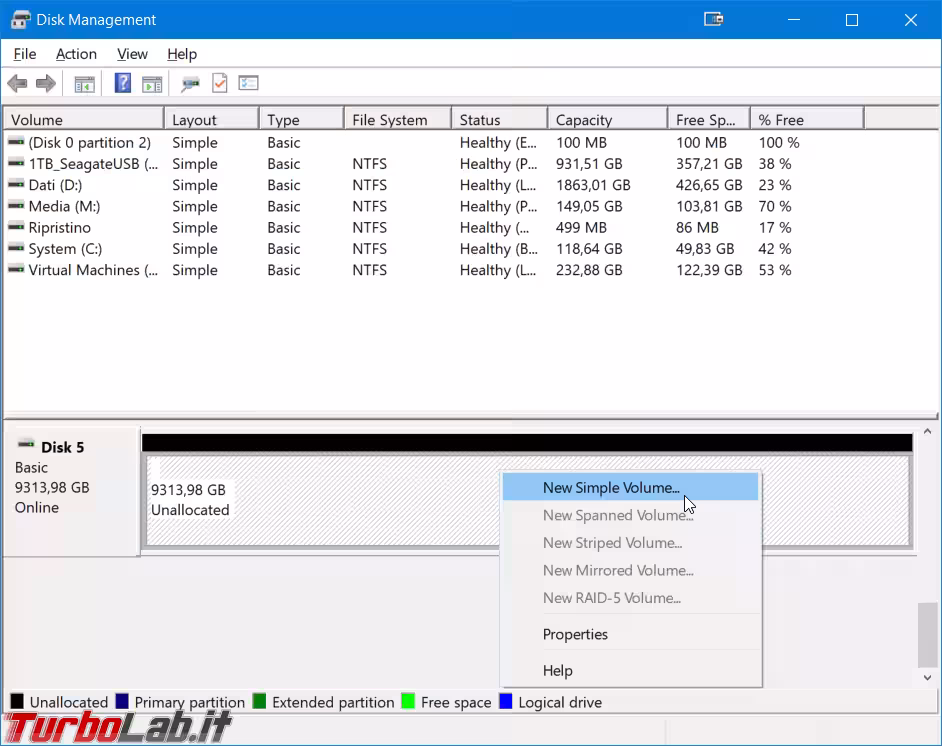Click Help at bottom of context menu
Screen dimensions: 942x746
558,670
